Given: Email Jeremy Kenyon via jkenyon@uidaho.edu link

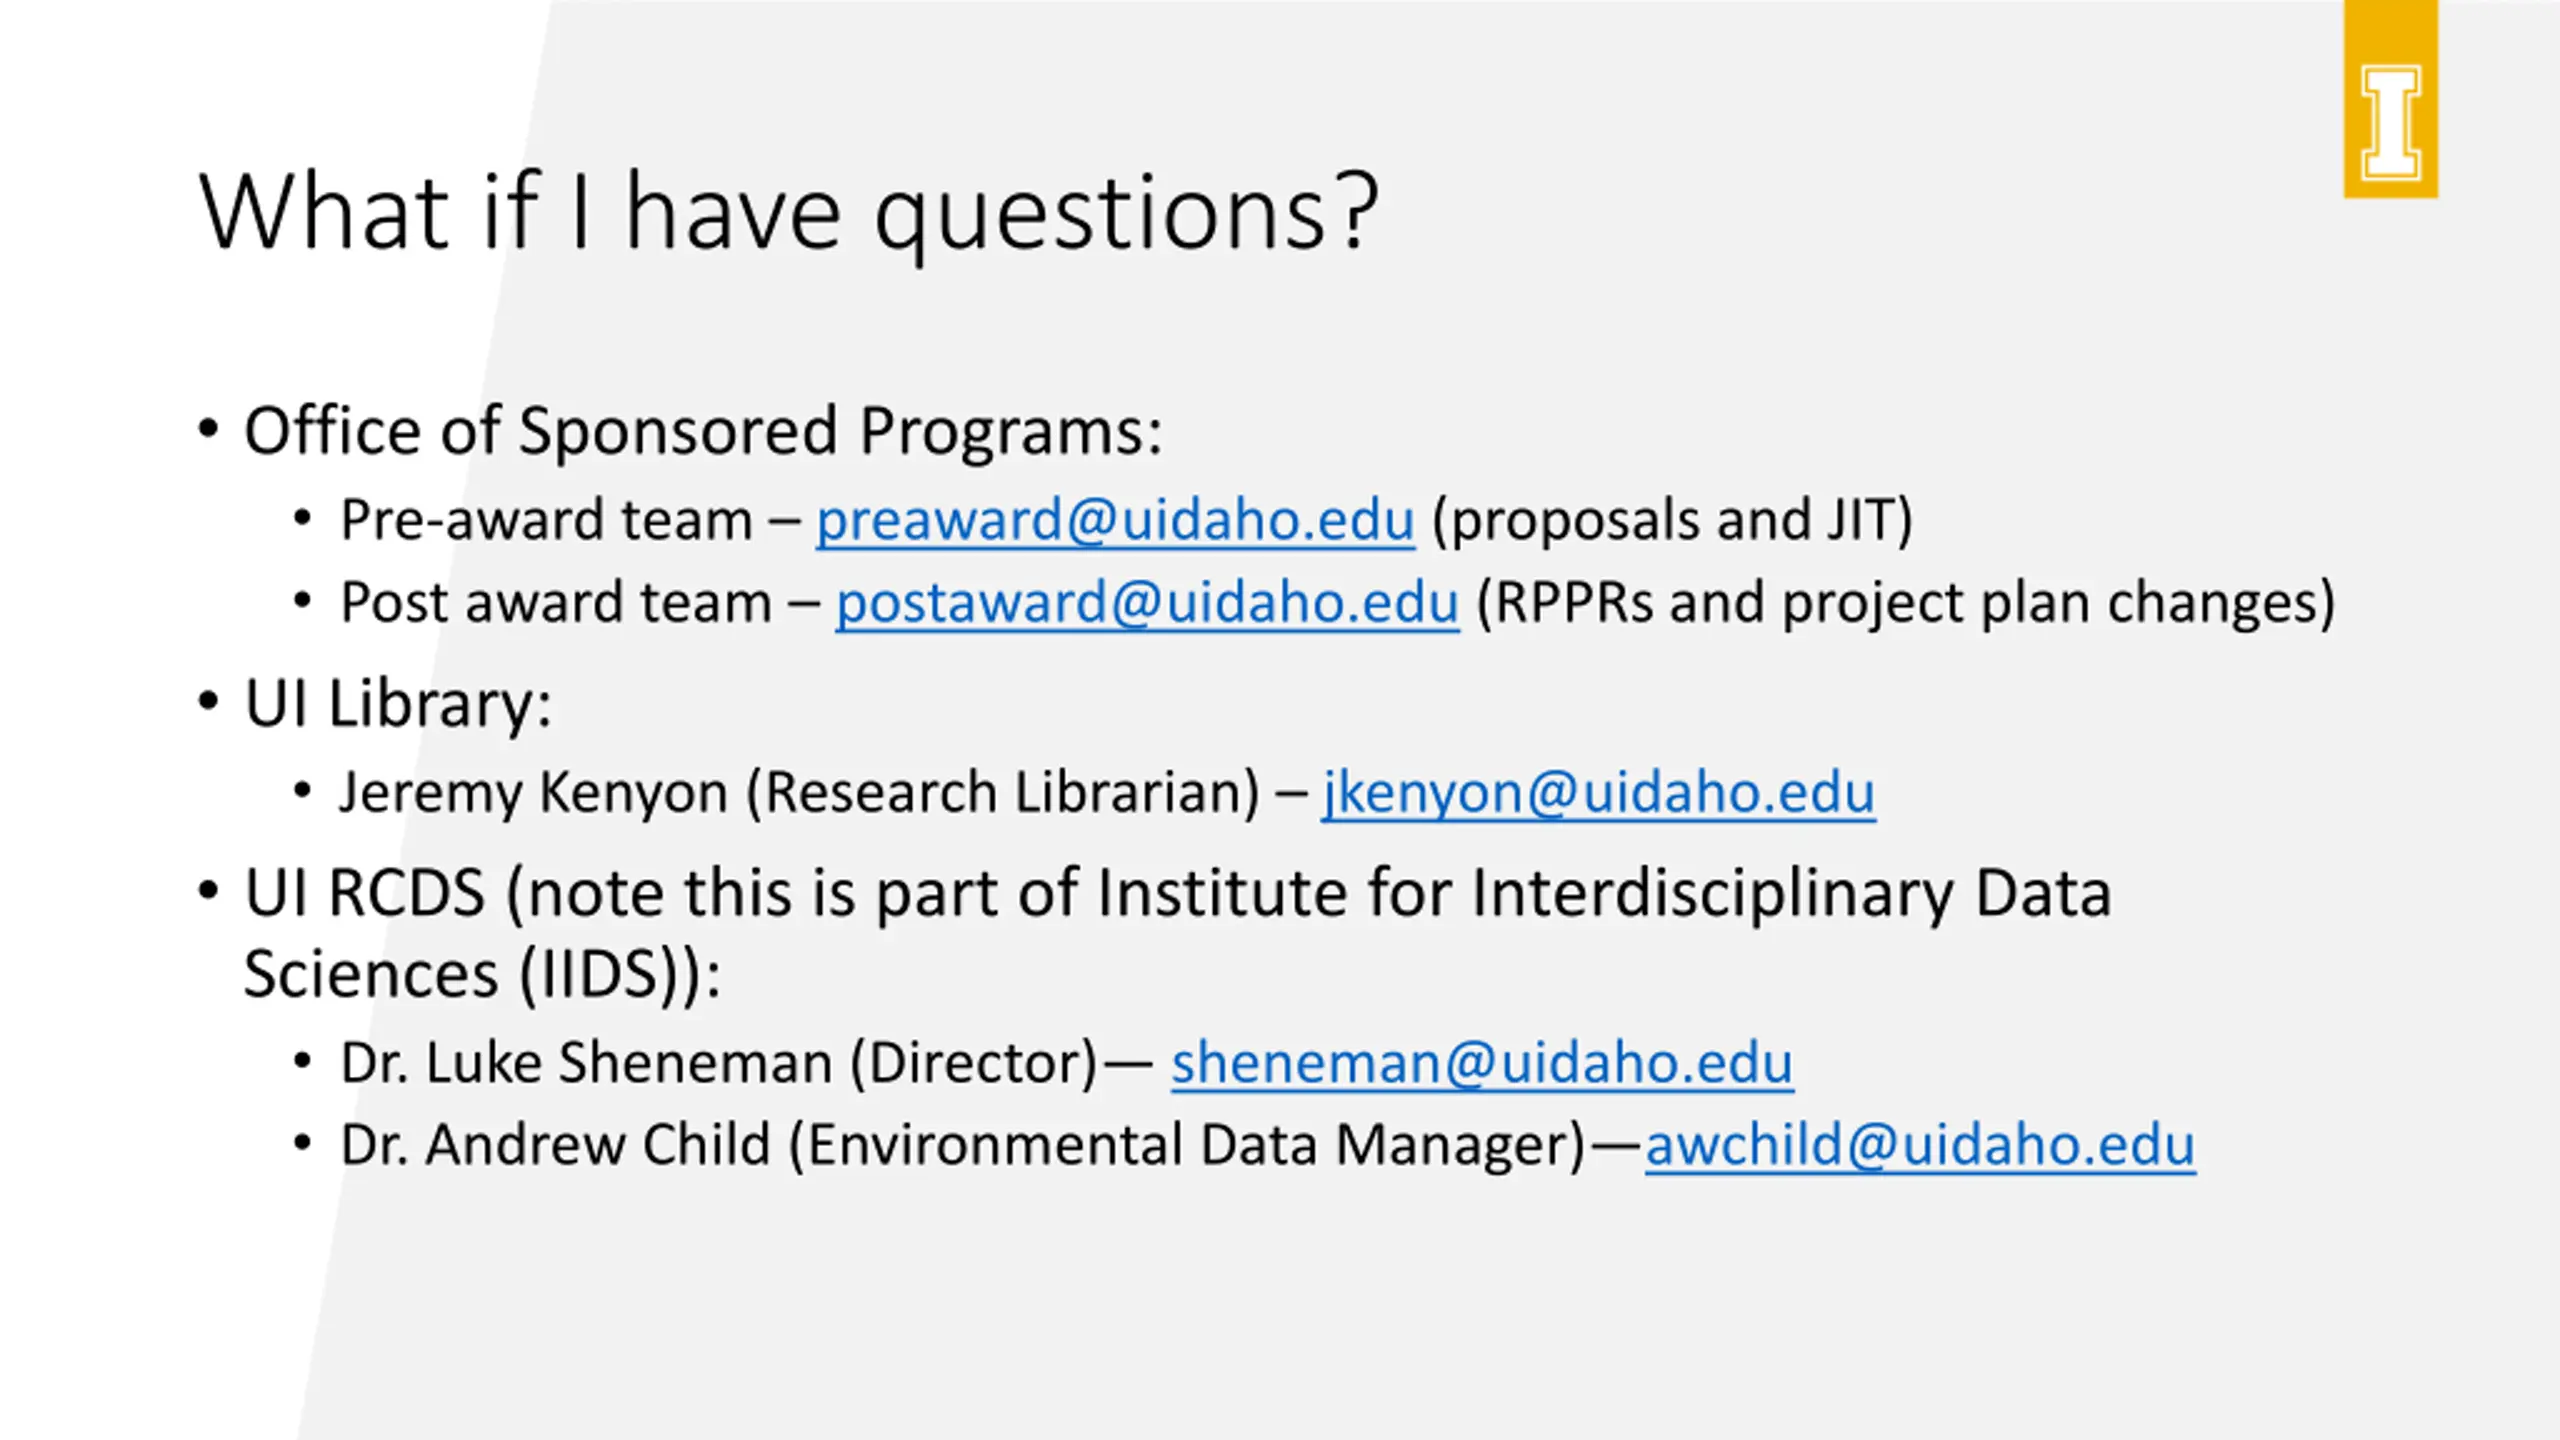Looking at the screenshot, I should pos(1598,793).
